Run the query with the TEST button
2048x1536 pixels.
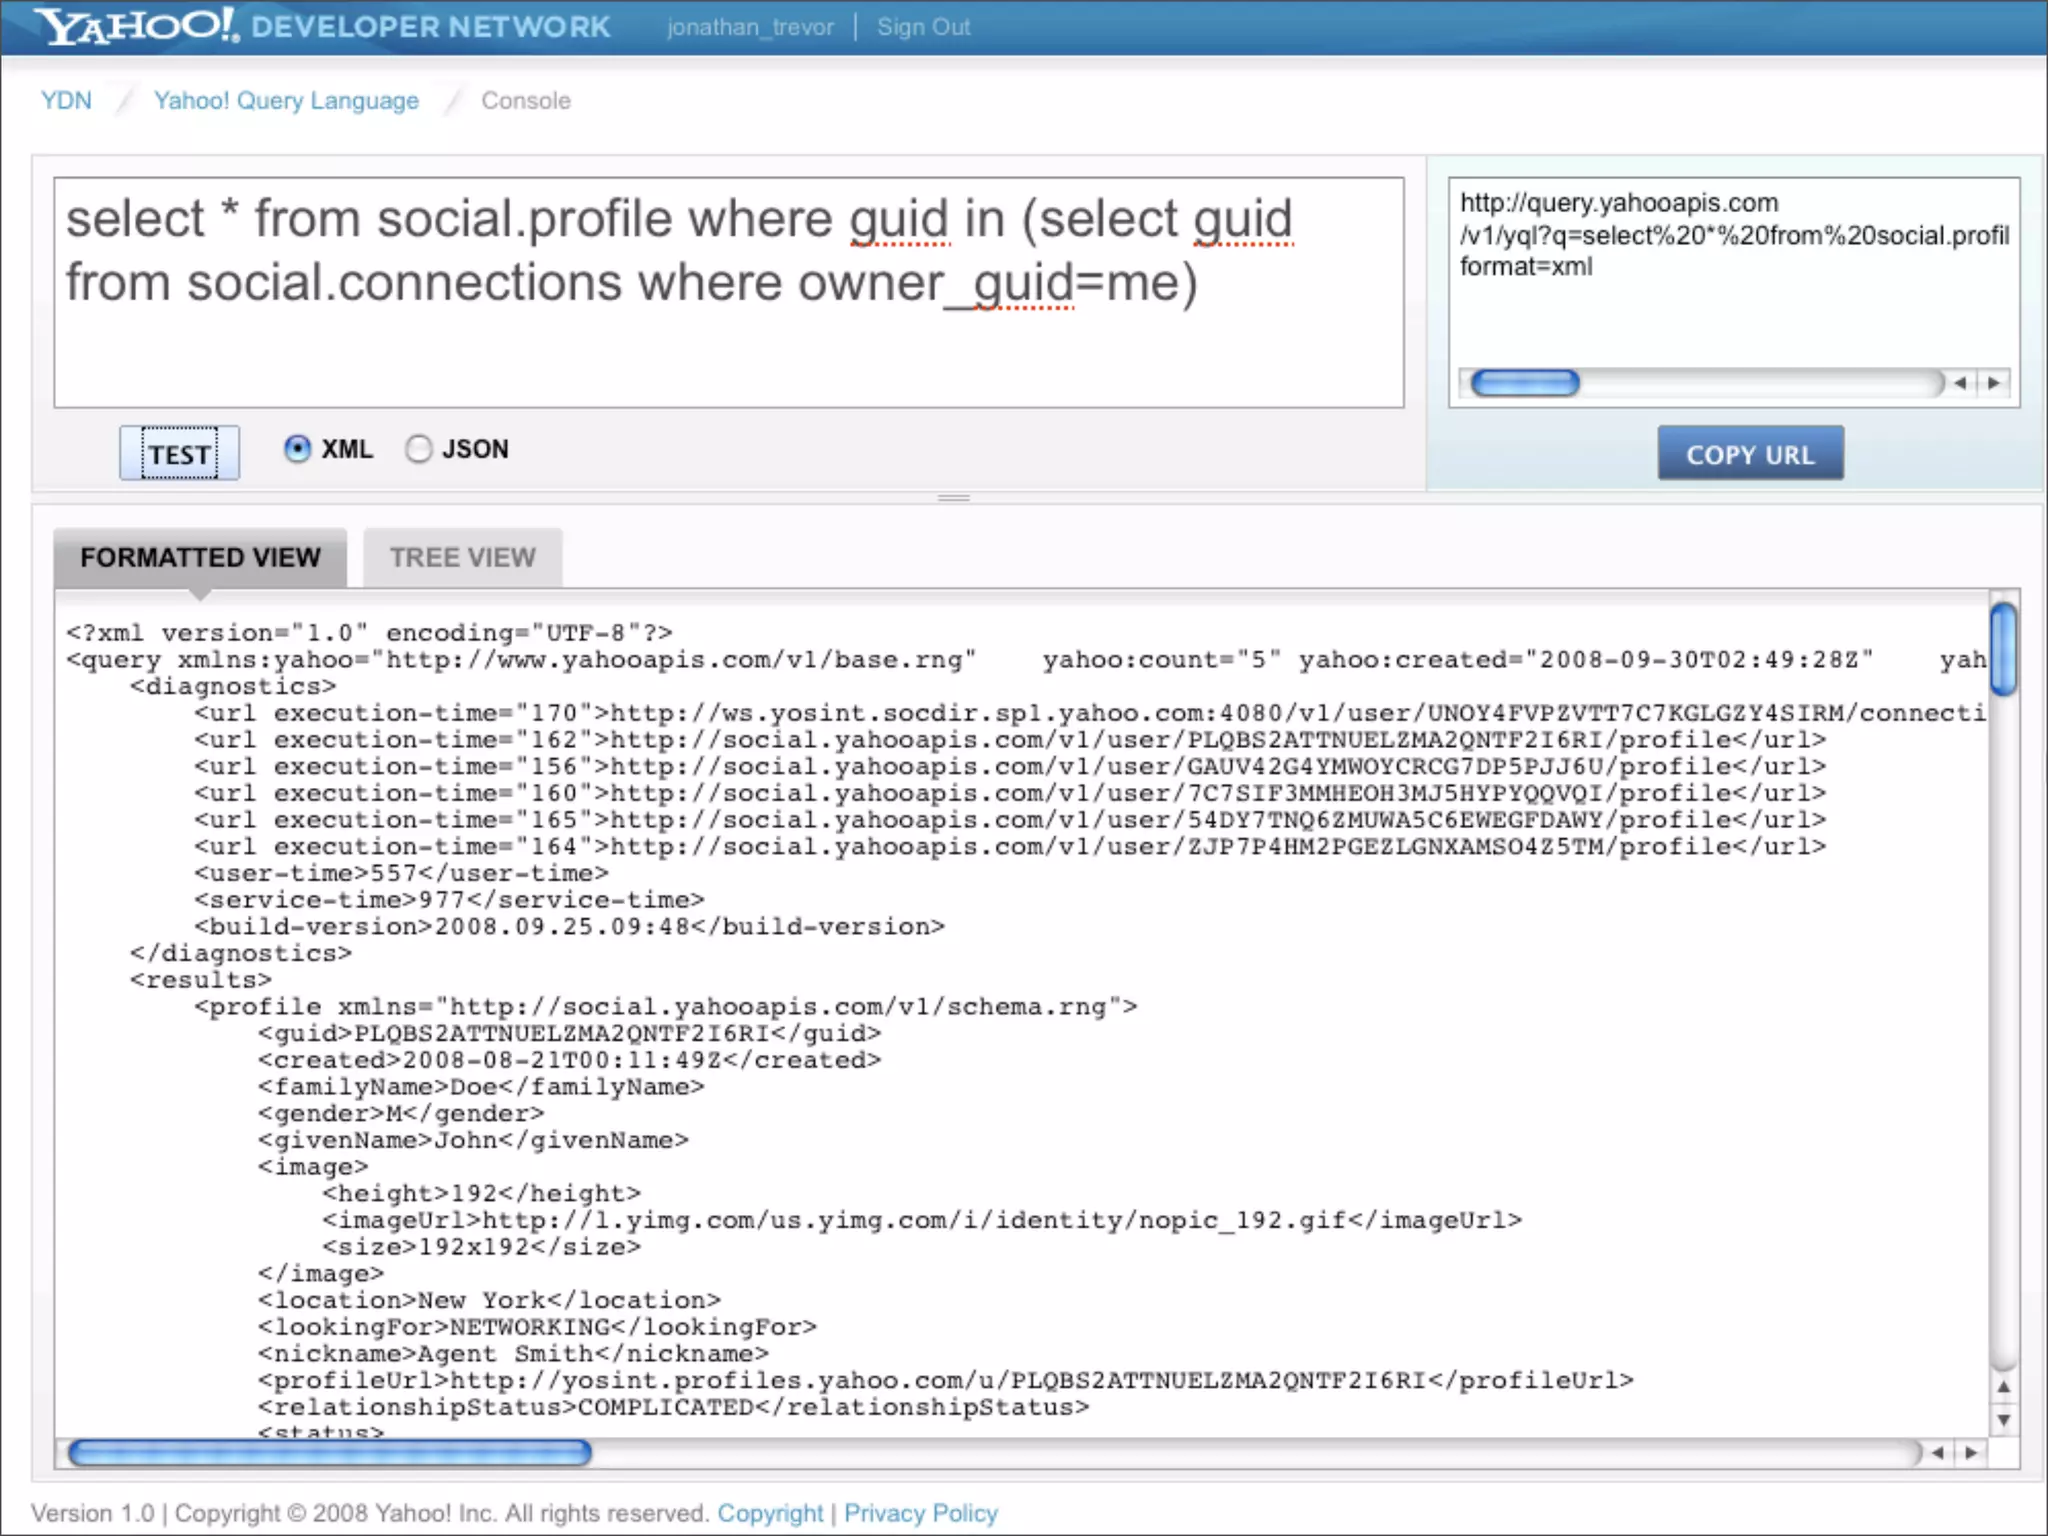tap(179, 453)
